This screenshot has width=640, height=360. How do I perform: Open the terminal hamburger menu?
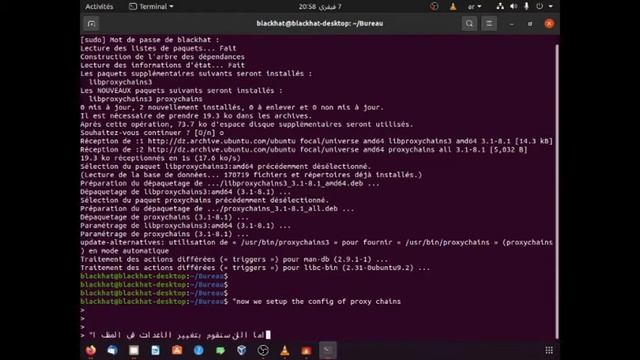489,24
